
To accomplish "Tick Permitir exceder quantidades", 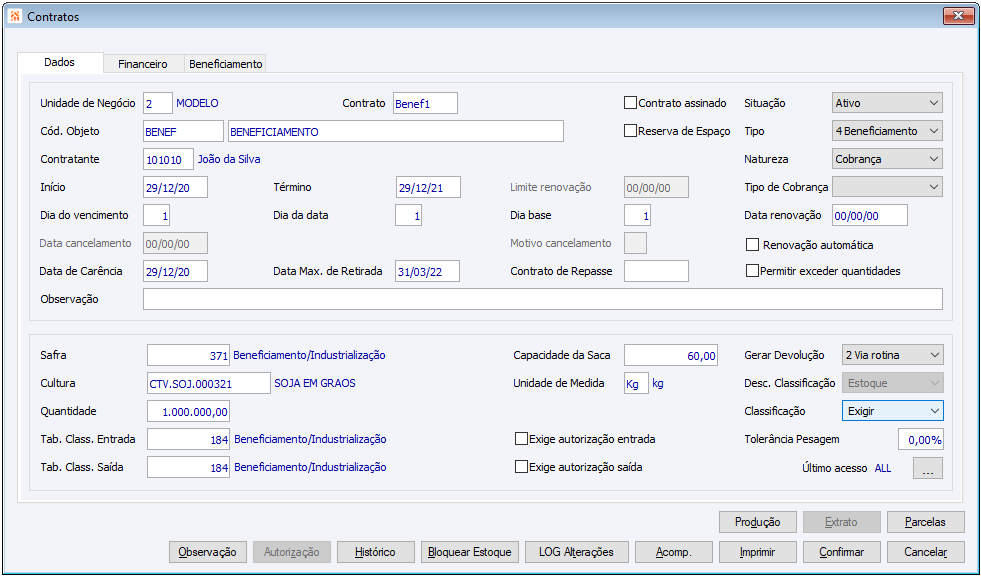I will 753,271.
